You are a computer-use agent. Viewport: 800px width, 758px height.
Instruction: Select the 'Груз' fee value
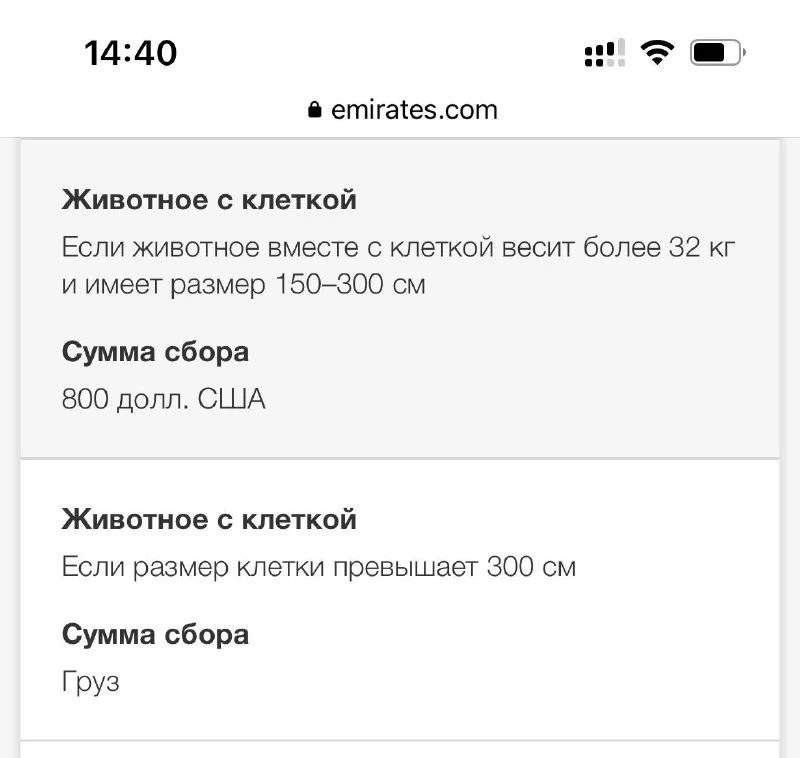pyautogui.click(x=90, y=683)
